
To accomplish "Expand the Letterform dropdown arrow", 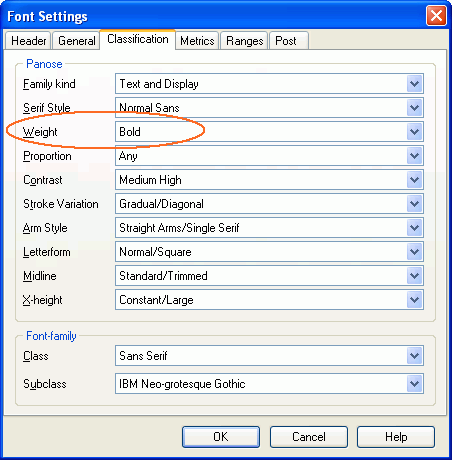I will (414, 252).
